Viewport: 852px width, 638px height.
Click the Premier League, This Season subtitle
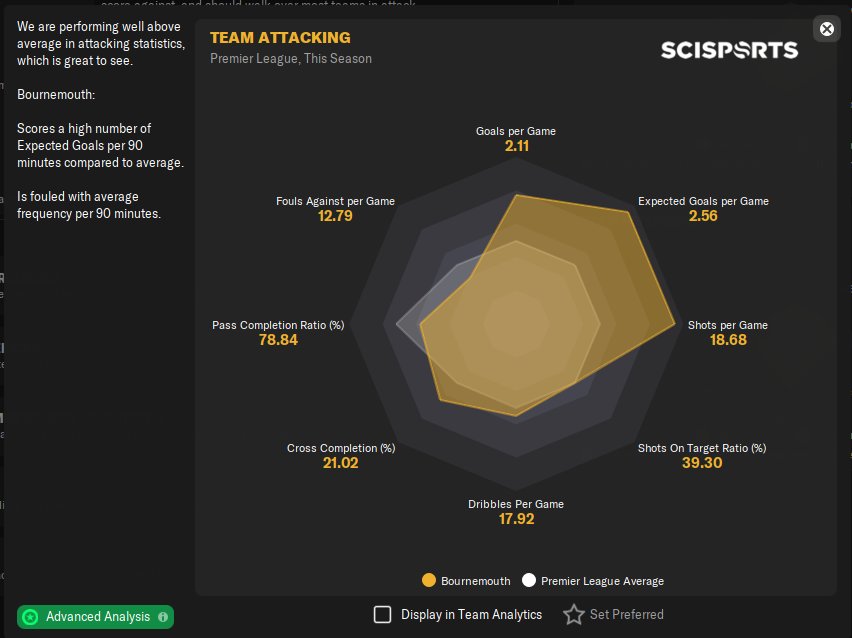291,59
